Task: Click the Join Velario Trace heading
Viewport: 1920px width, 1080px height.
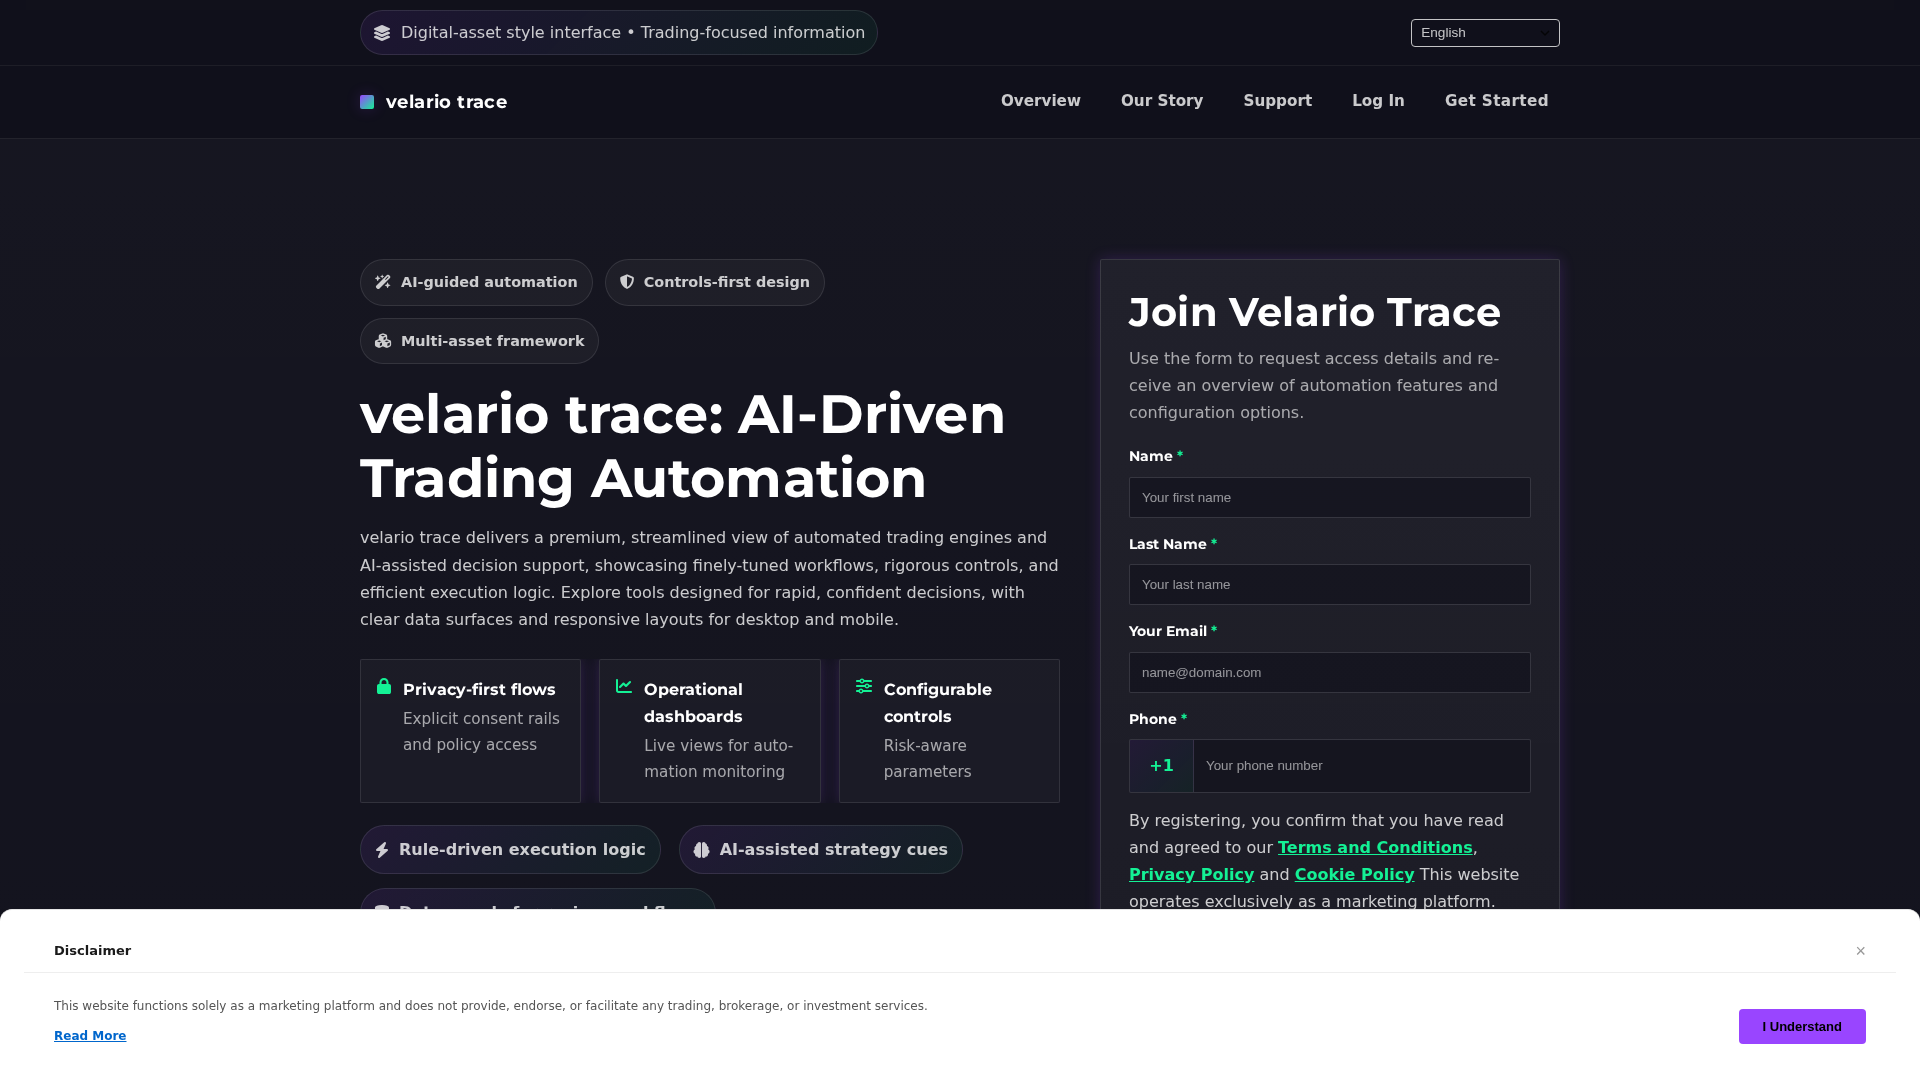Action: pos(1315,313)
